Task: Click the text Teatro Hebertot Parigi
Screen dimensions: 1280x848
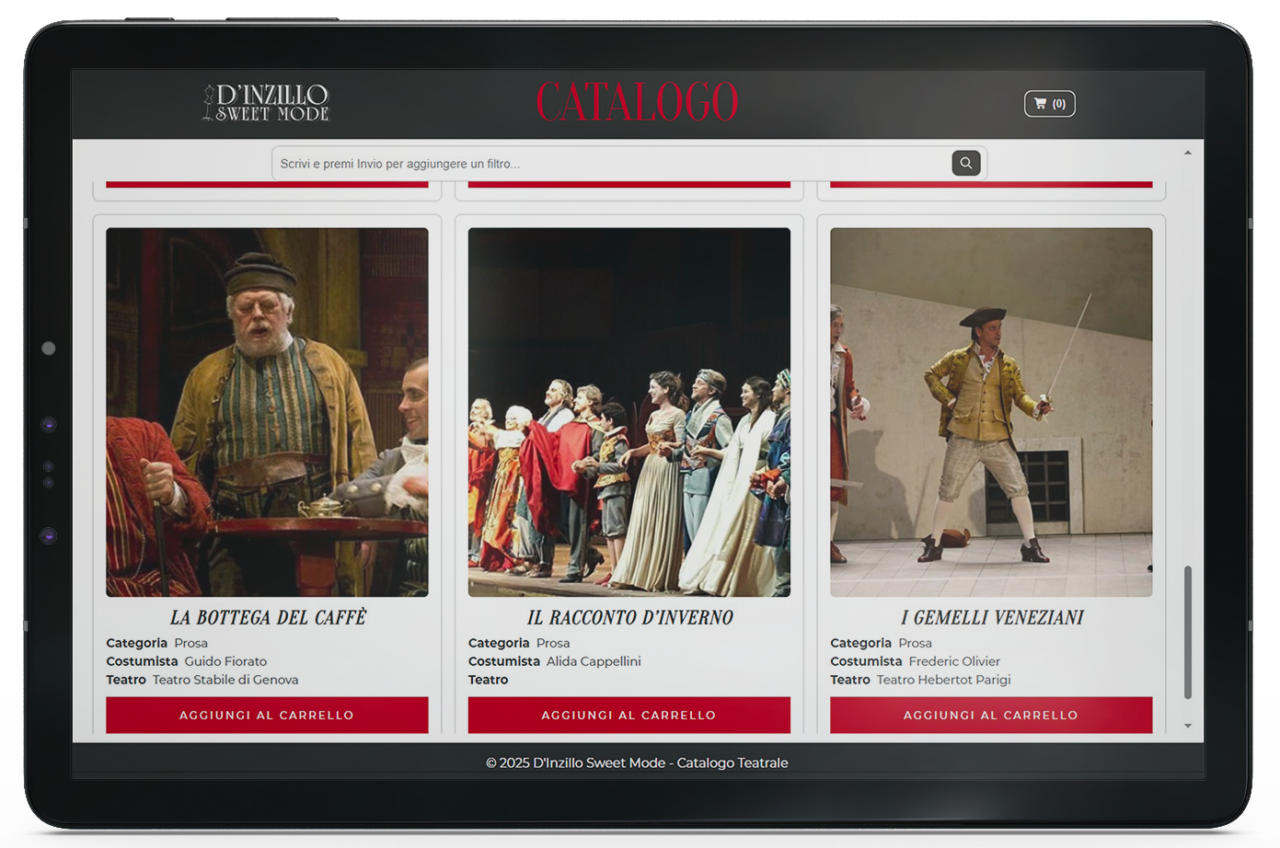Action: [x=944, y=680]
